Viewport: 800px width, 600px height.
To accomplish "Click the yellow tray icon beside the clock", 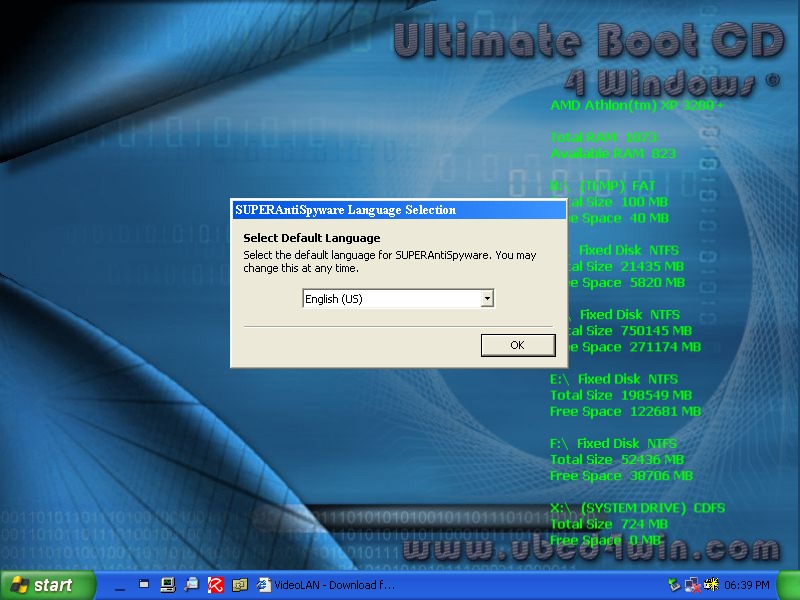I will pos(714,584).
